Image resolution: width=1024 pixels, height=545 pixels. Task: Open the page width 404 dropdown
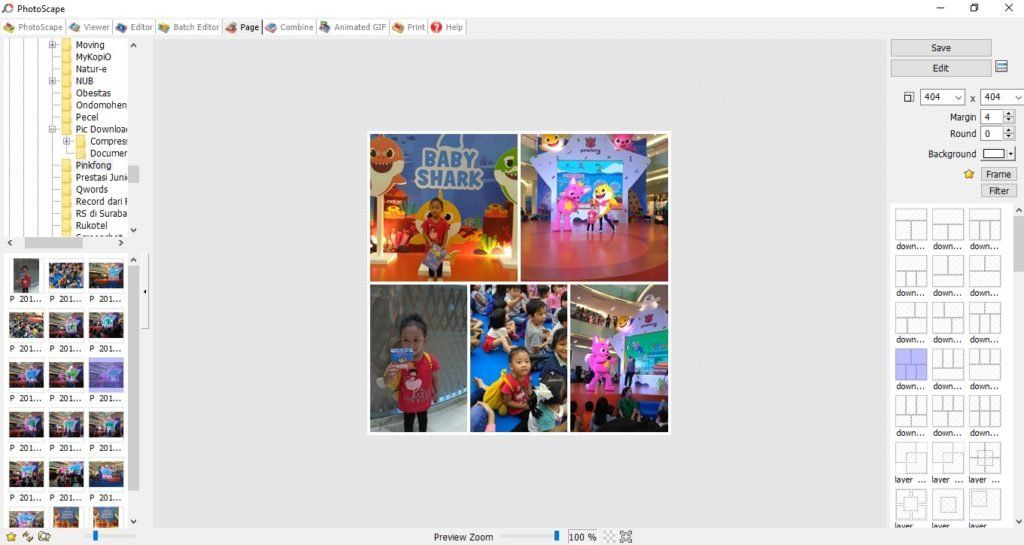click(x=958, y=97)
